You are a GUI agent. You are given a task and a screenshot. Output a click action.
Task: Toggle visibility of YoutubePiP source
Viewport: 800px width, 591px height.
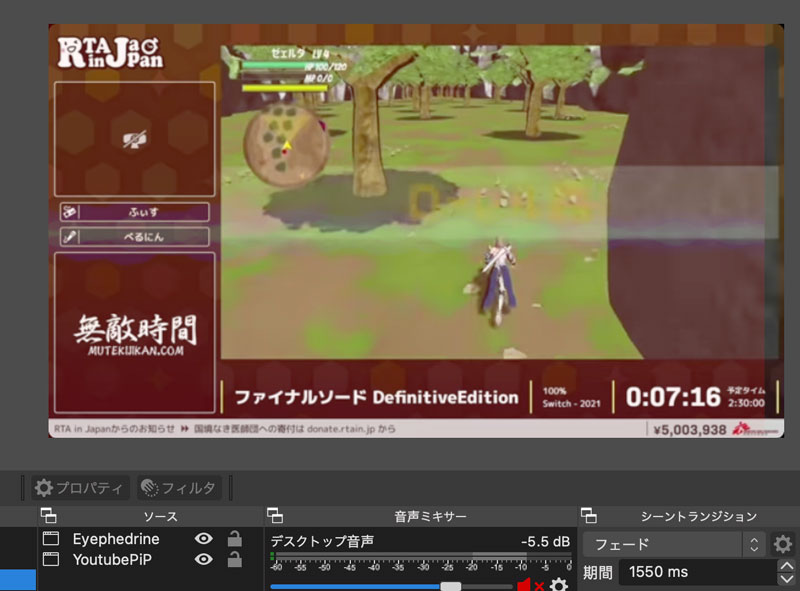tap(204, 560)
